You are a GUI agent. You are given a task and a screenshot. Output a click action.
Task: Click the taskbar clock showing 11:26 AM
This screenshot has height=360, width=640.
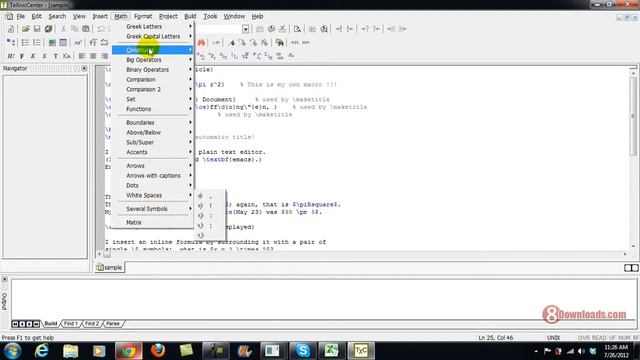click(x=616, y=351)
